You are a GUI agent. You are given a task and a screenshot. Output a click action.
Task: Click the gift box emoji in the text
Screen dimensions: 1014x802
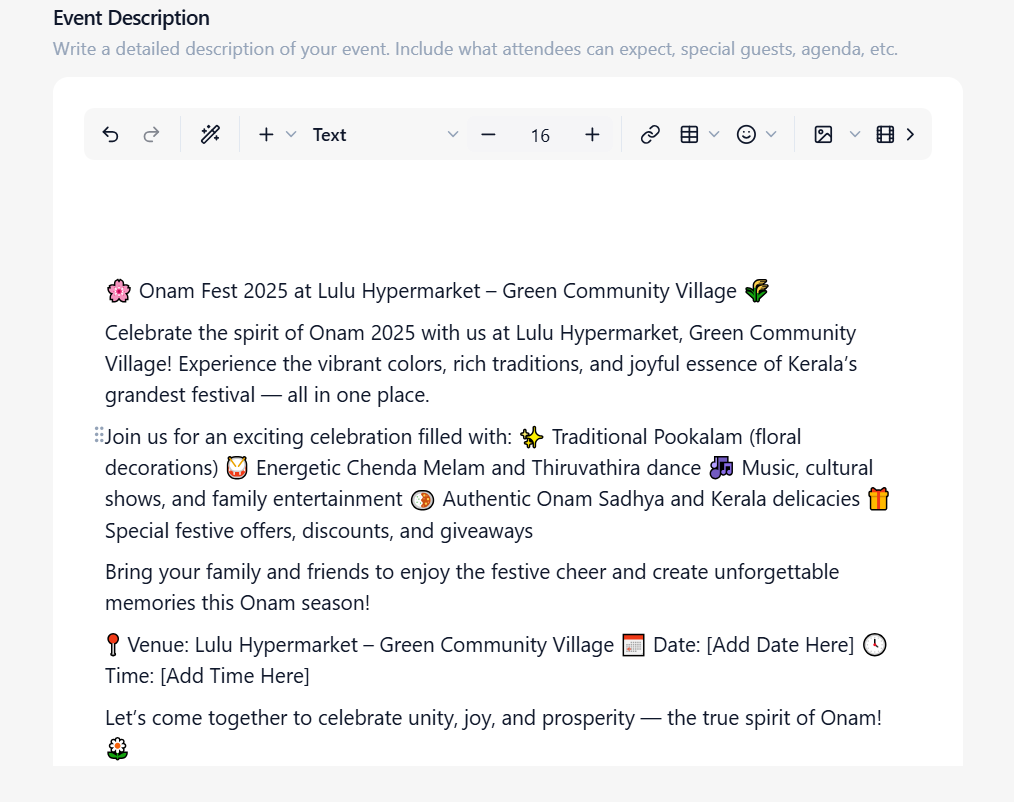pyautogui.click(x=878, y=499)
